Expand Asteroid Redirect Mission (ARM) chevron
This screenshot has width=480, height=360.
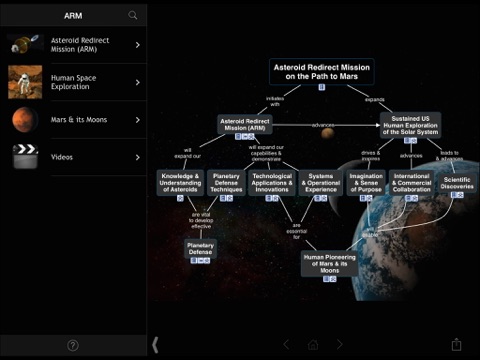coord(138,45)
